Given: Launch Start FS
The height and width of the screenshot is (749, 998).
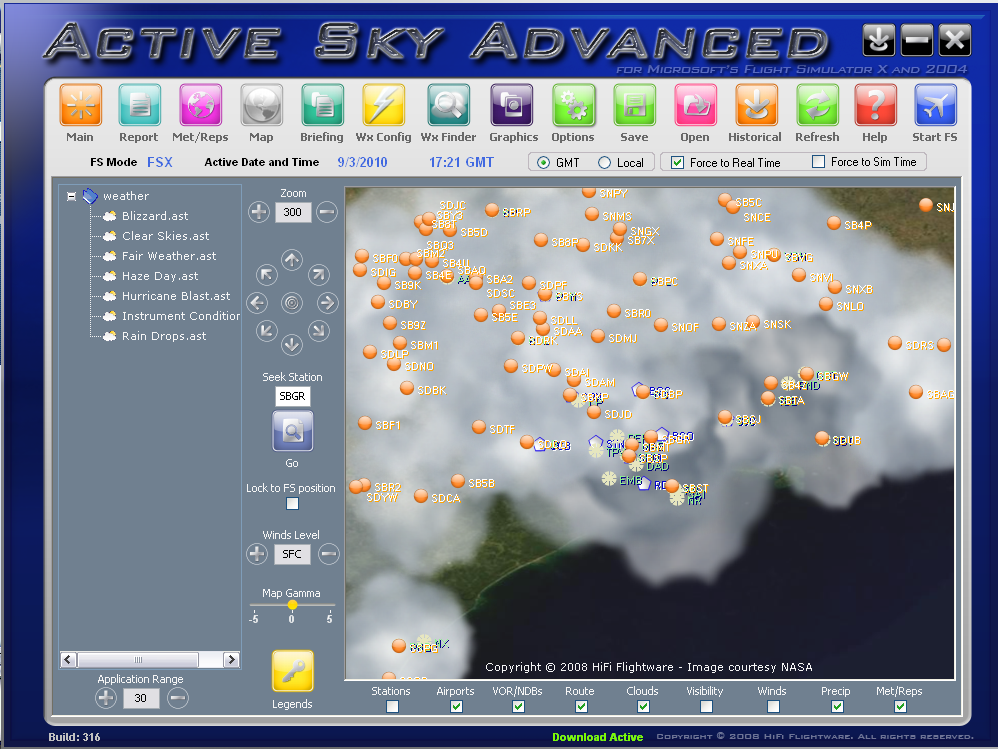Looking at the screenshot, I should pyautogui.click(x=934, y=105).
